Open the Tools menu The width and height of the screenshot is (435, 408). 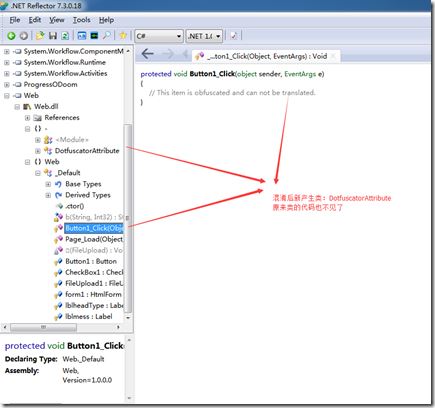tap(82, 20)
